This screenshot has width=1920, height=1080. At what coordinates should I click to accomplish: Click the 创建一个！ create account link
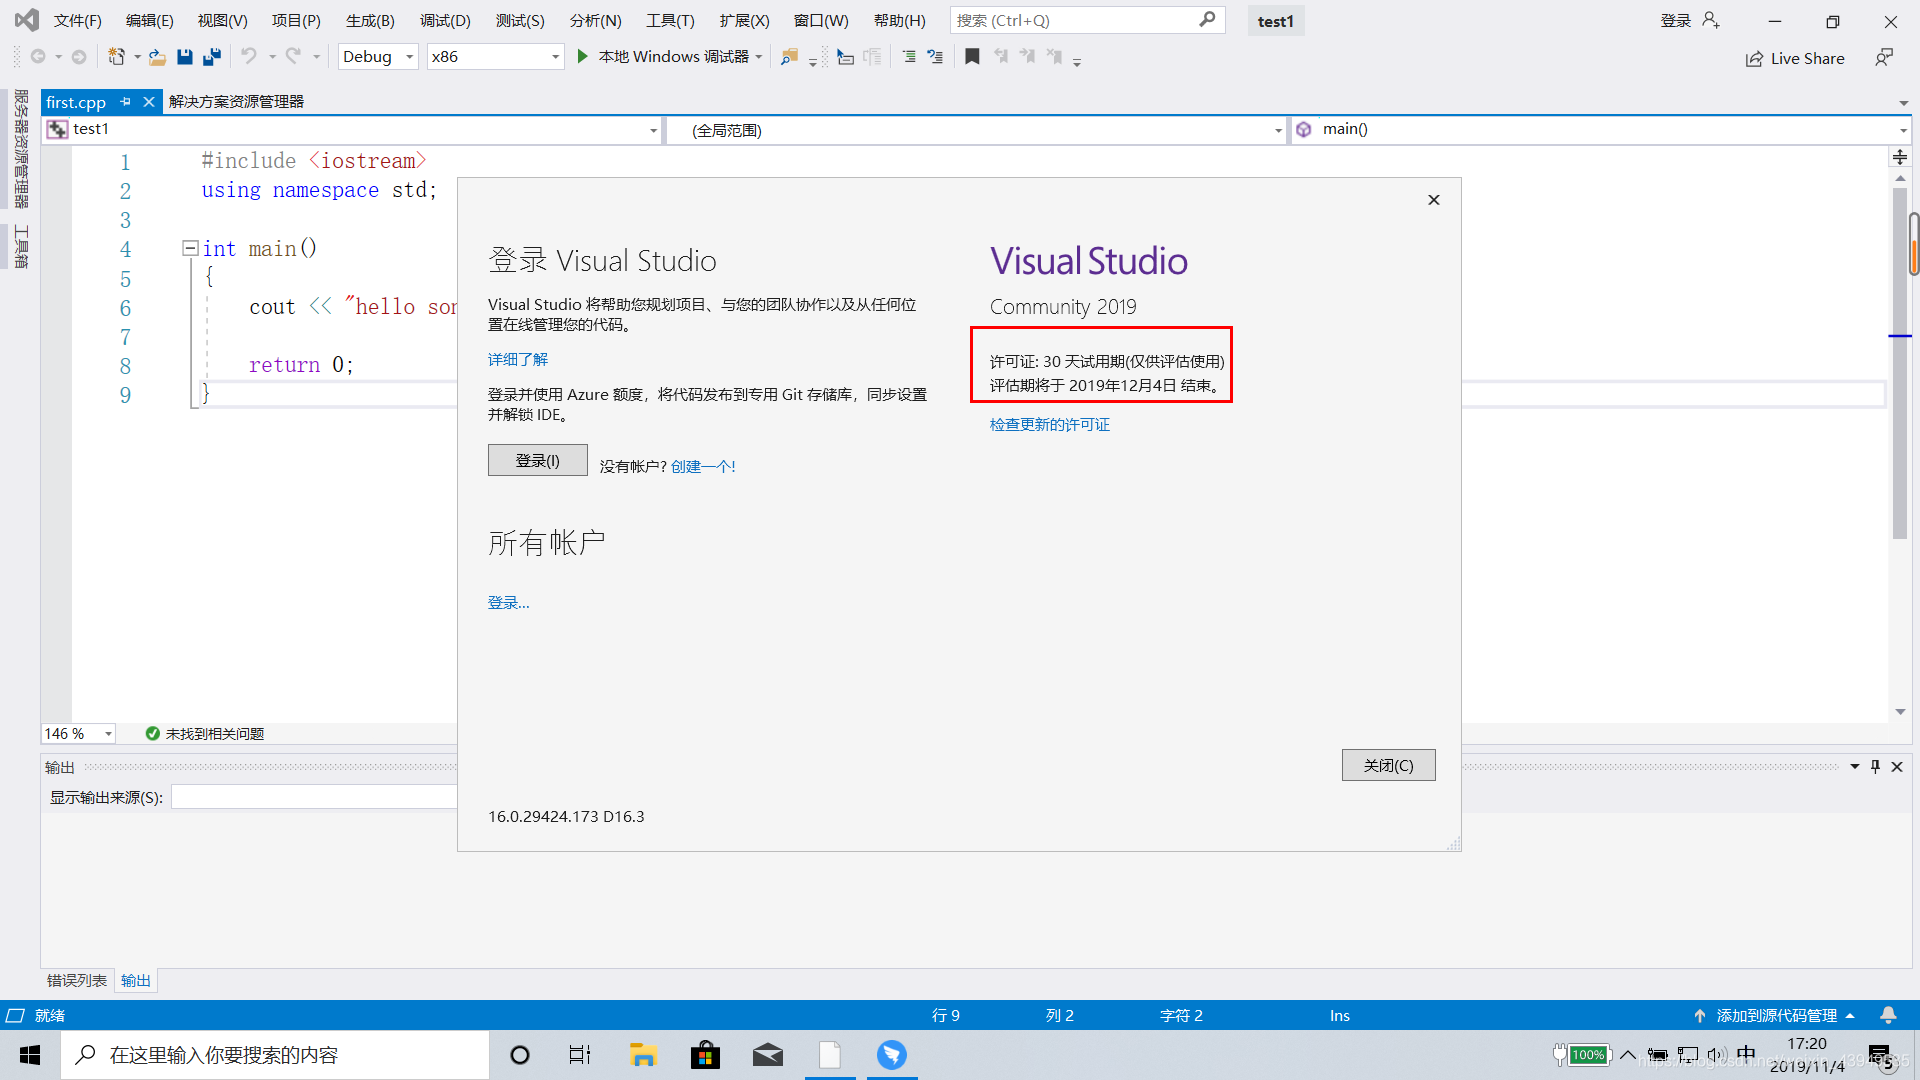(702, 465)
